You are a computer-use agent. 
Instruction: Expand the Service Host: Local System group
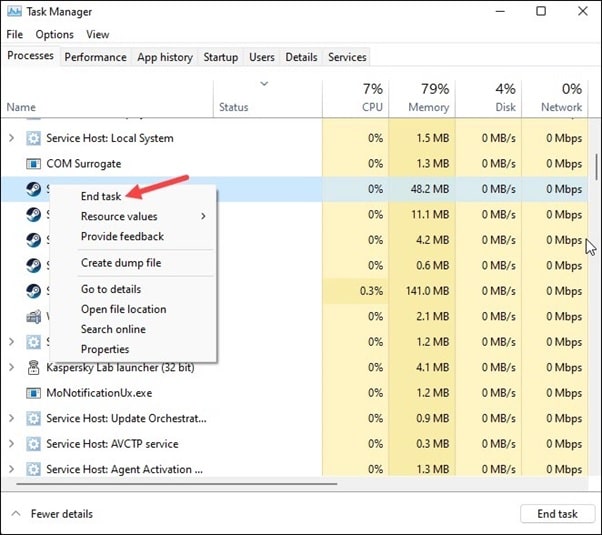(x=12, y=138)
